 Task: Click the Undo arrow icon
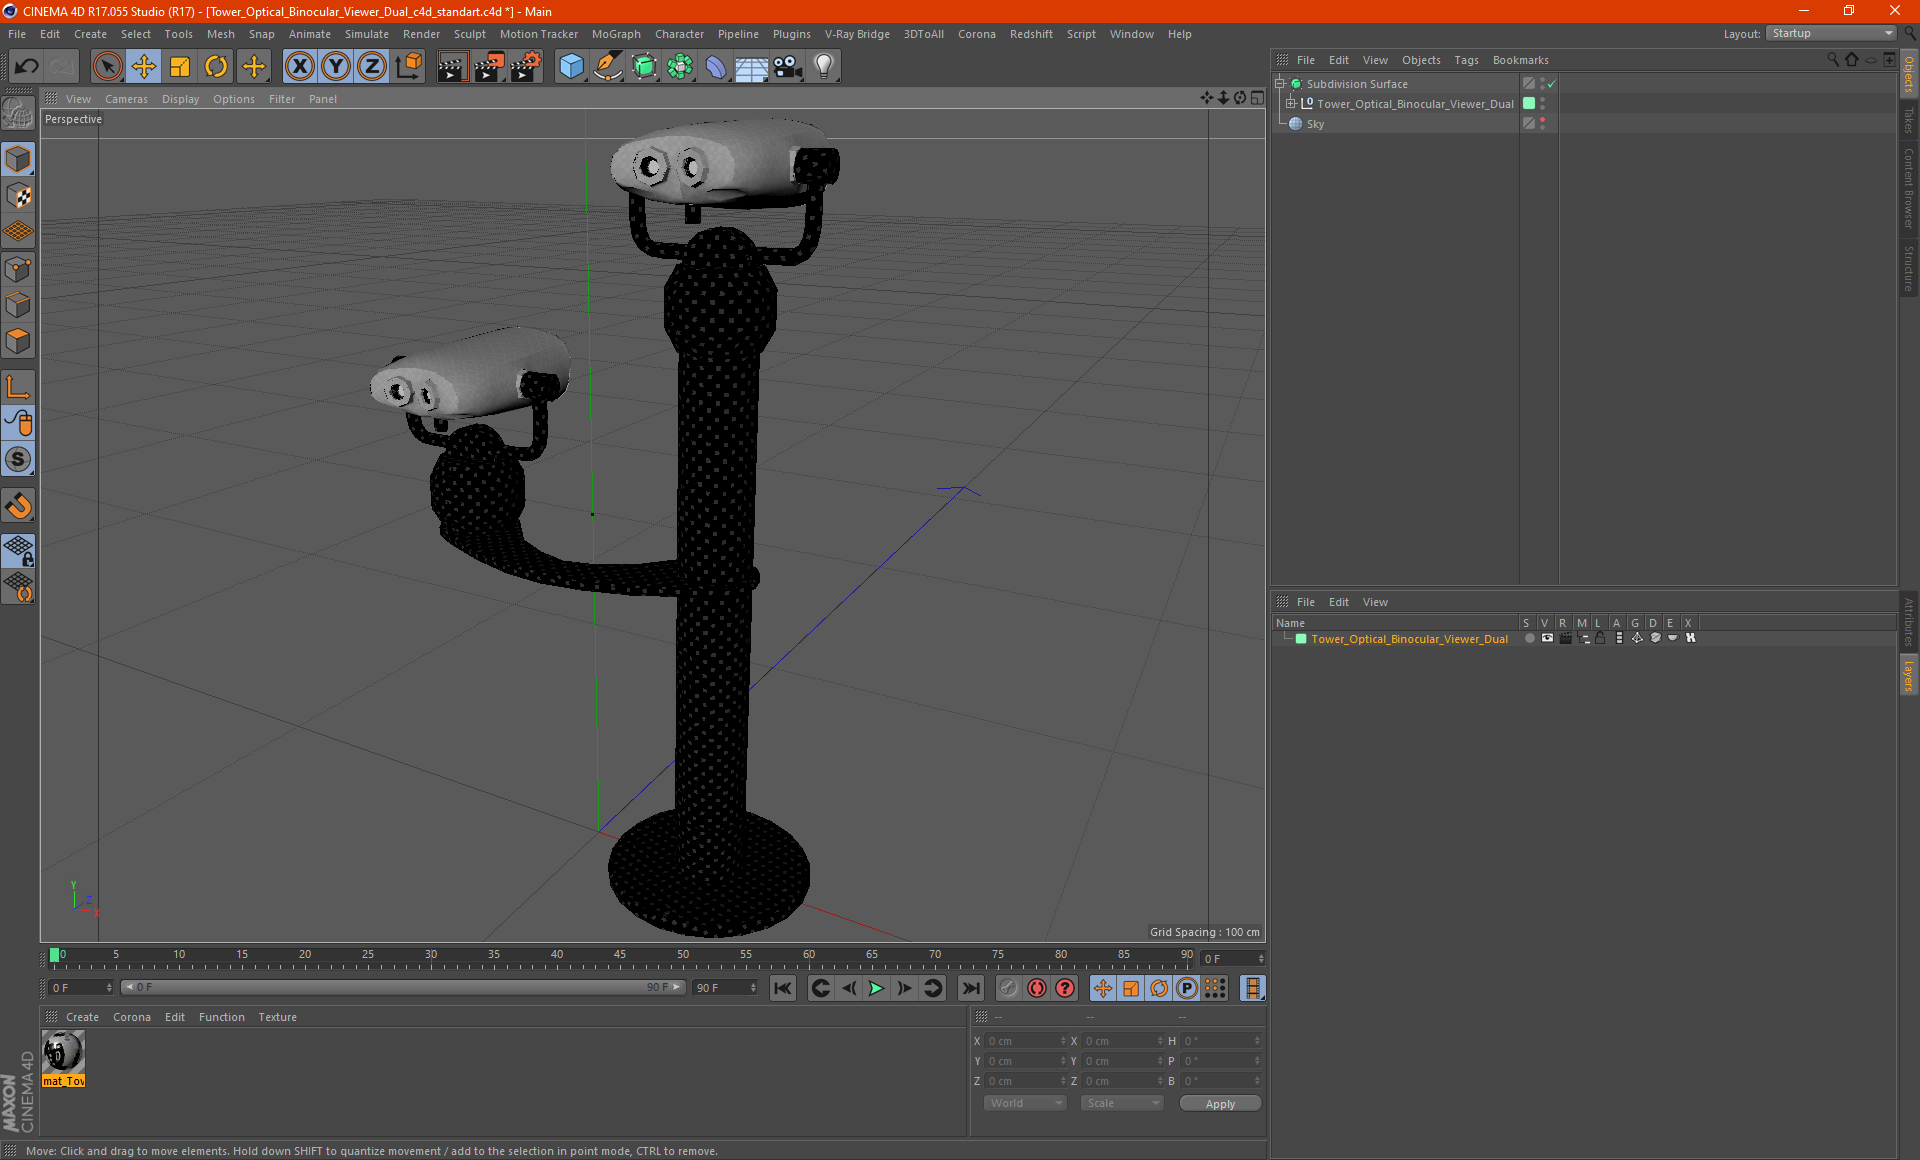pos(27,67)
